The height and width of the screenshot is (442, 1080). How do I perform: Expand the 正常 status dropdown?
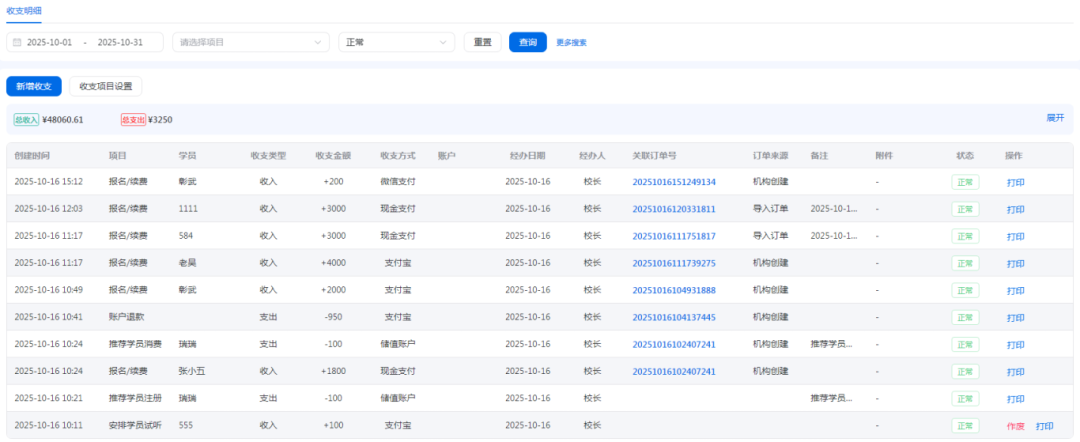pyautogui.click(x=396, y=42)
